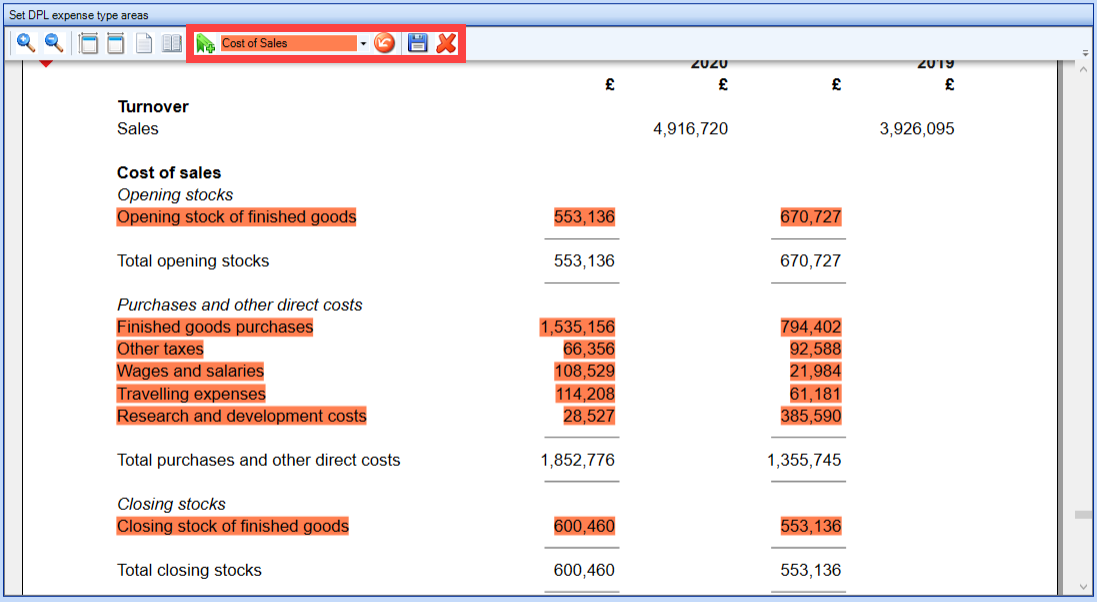Select the Travelling expenses value 114,208
The height and width of the screenshot is (602, 1097).
[x=585, y=393]
